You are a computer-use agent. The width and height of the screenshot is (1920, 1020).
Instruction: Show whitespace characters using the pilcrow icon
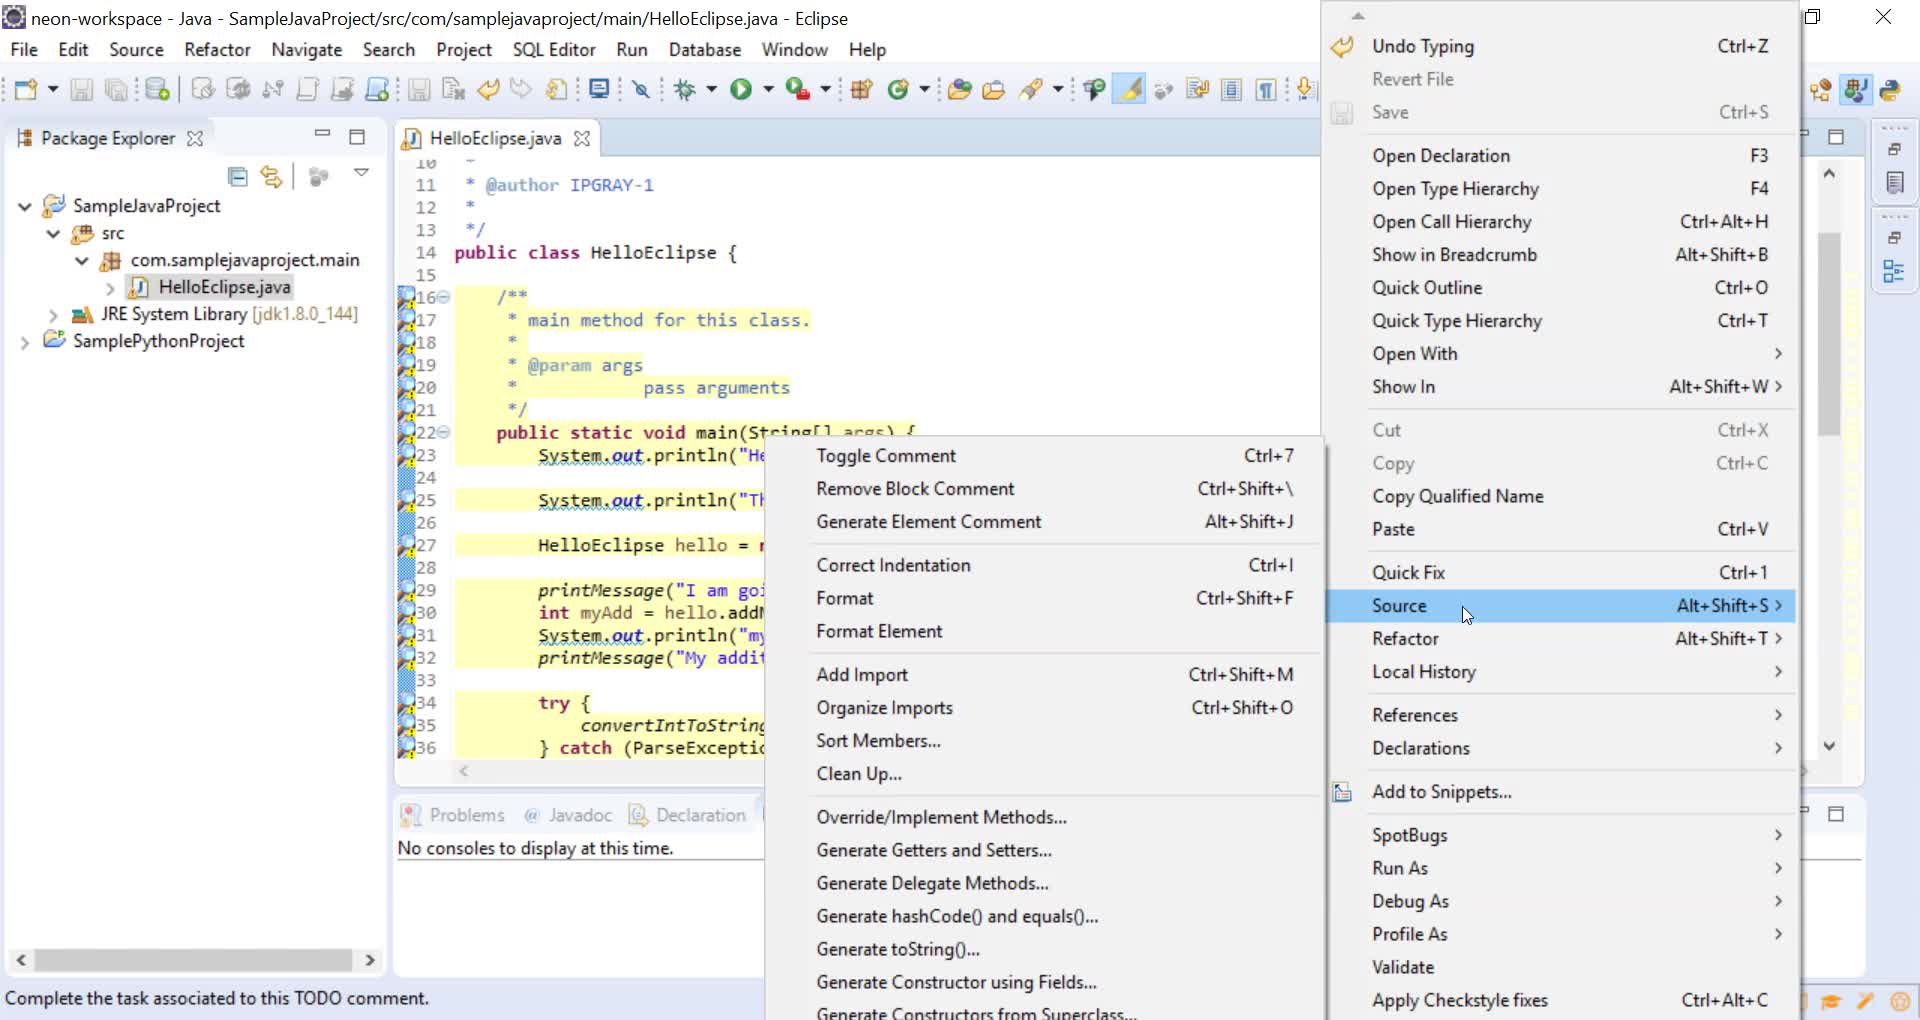click(1266, 89)
